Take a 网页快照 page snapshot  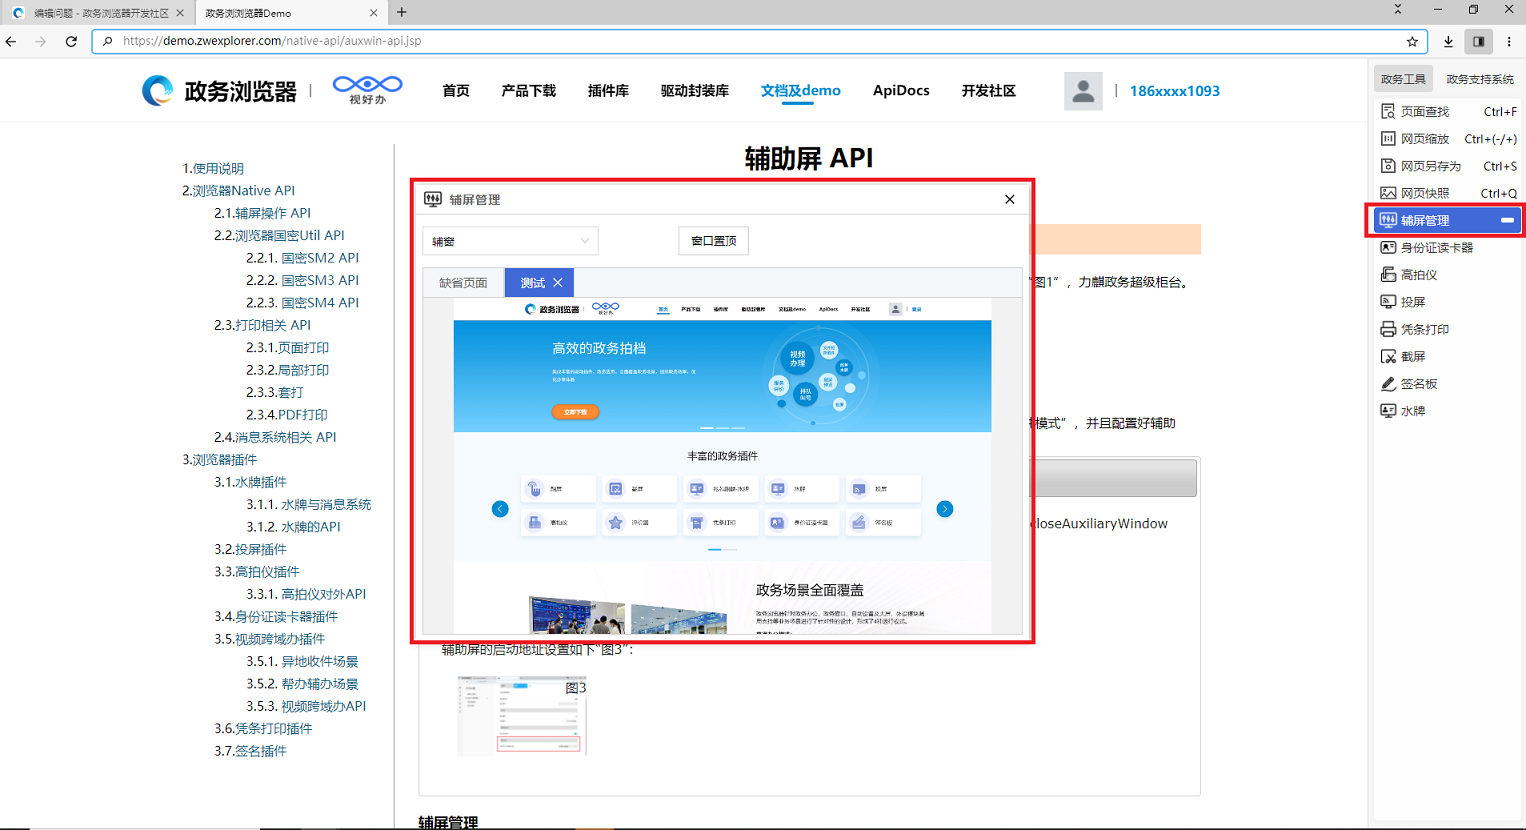[1447, 193]
